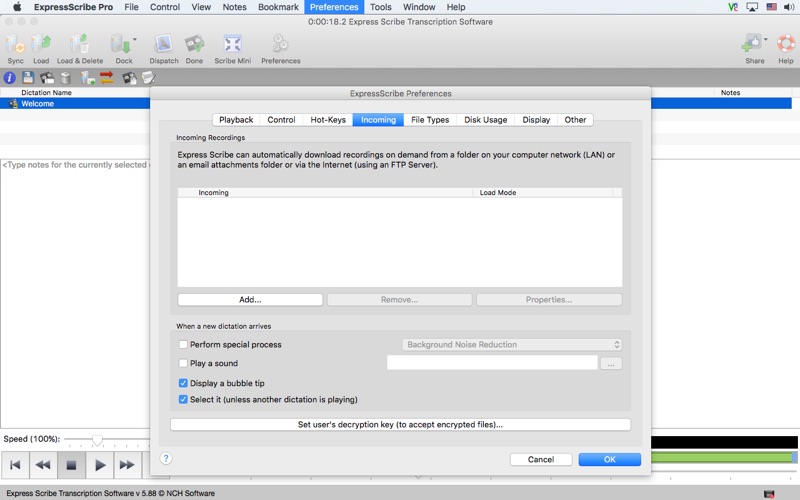
Task: Click the Properties... button
Action: [549, 299]
